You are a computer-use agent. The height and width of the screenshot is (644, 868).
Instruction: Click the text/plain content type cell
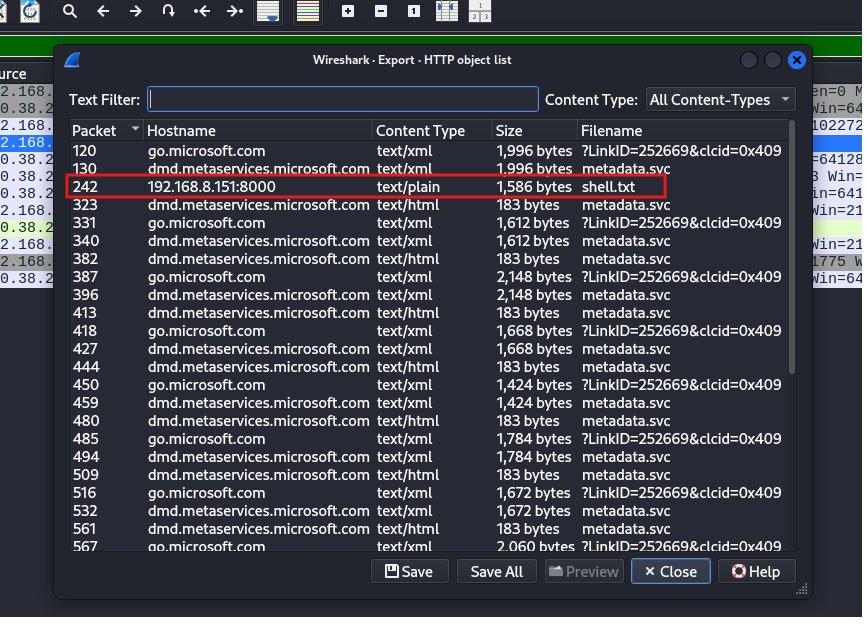tap(408, 187)
